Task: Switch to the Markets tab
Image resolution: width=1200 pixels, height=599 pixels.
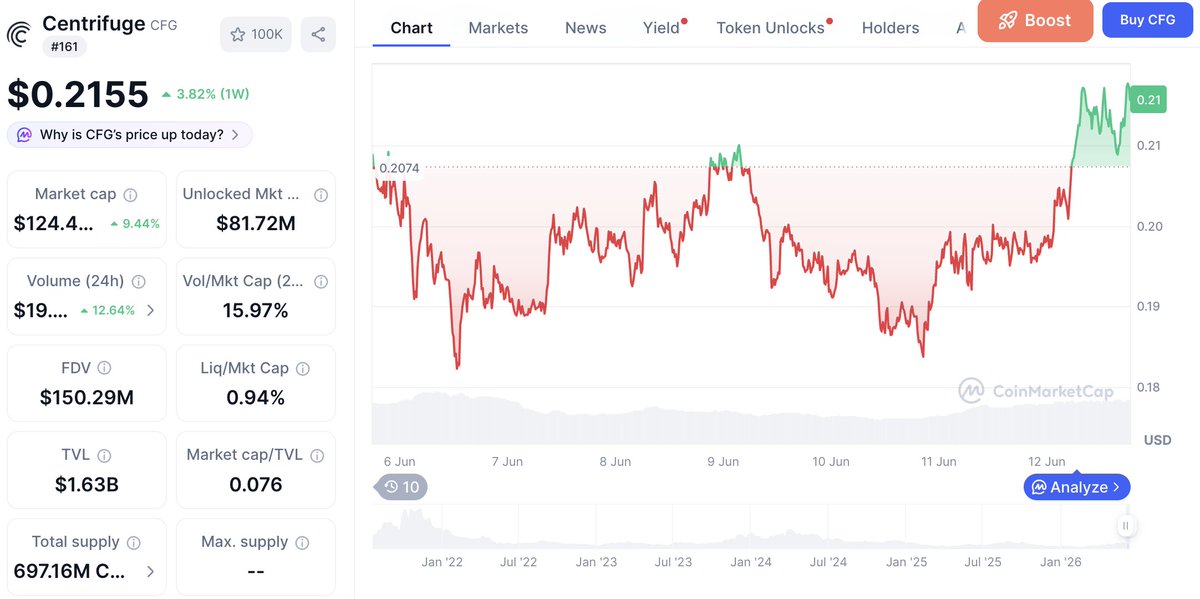Action: [x=498, y=28]
